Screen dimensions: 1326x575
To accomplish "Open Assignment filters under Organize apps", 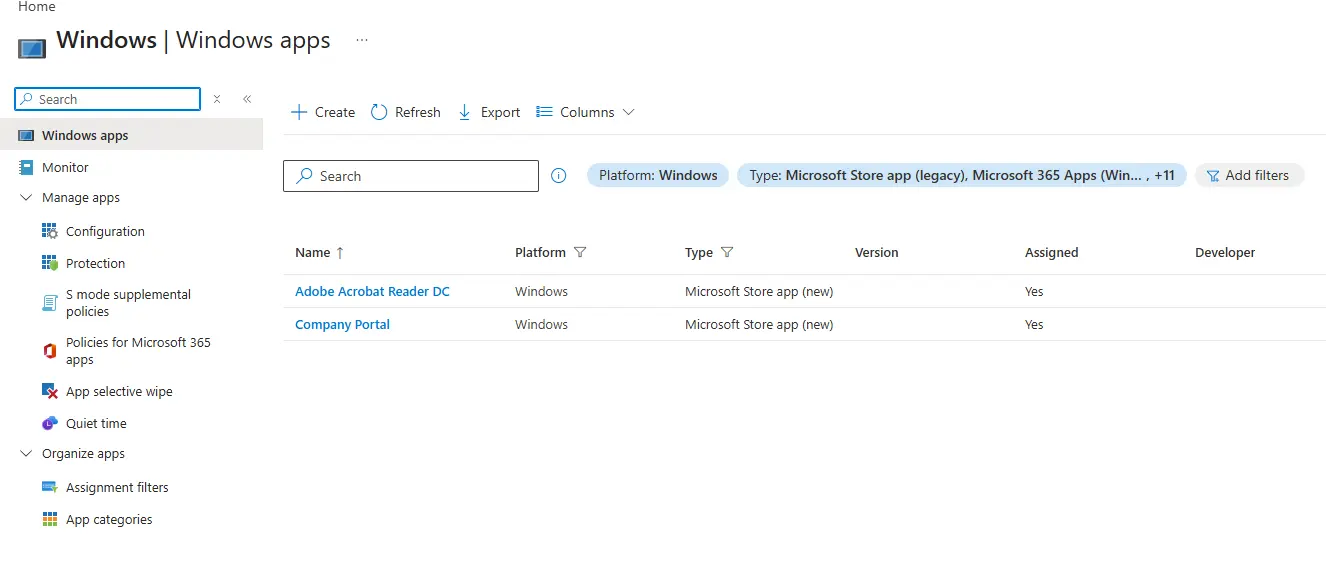I will point(117,487).
